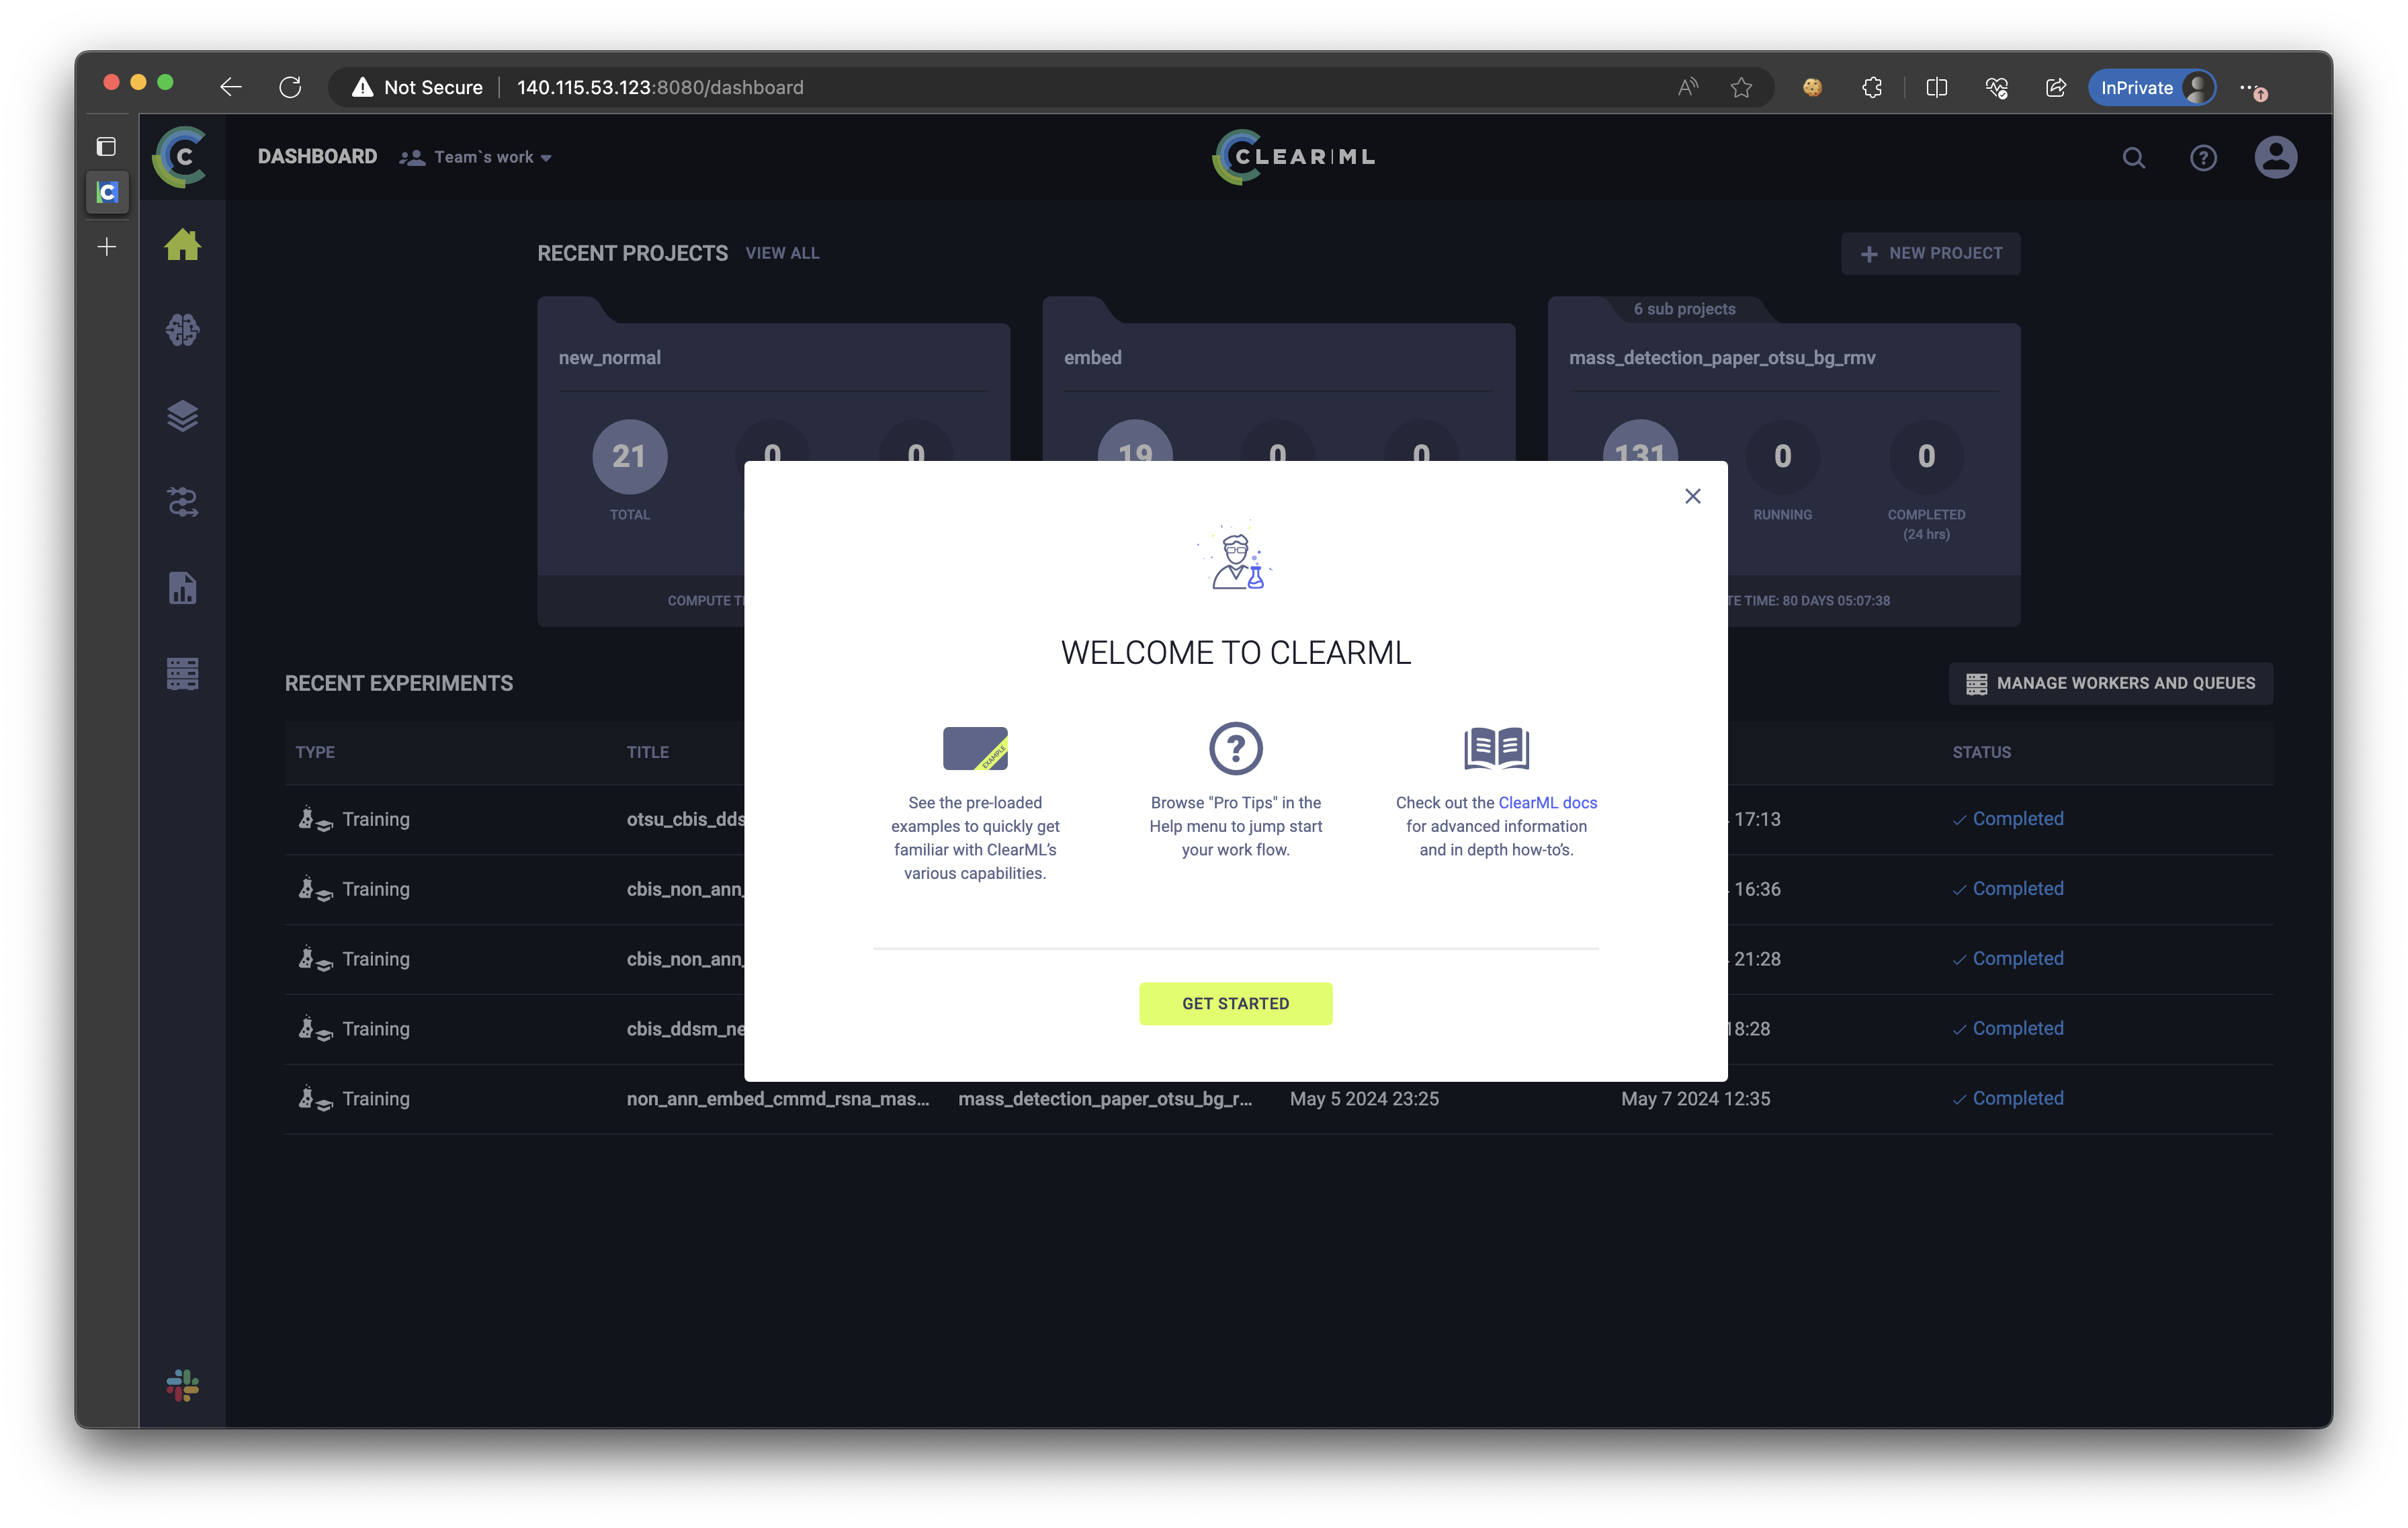Screen dimensions: 2408x1528
Task: Expand the Team's work dropdown
Action: [476, 157]
